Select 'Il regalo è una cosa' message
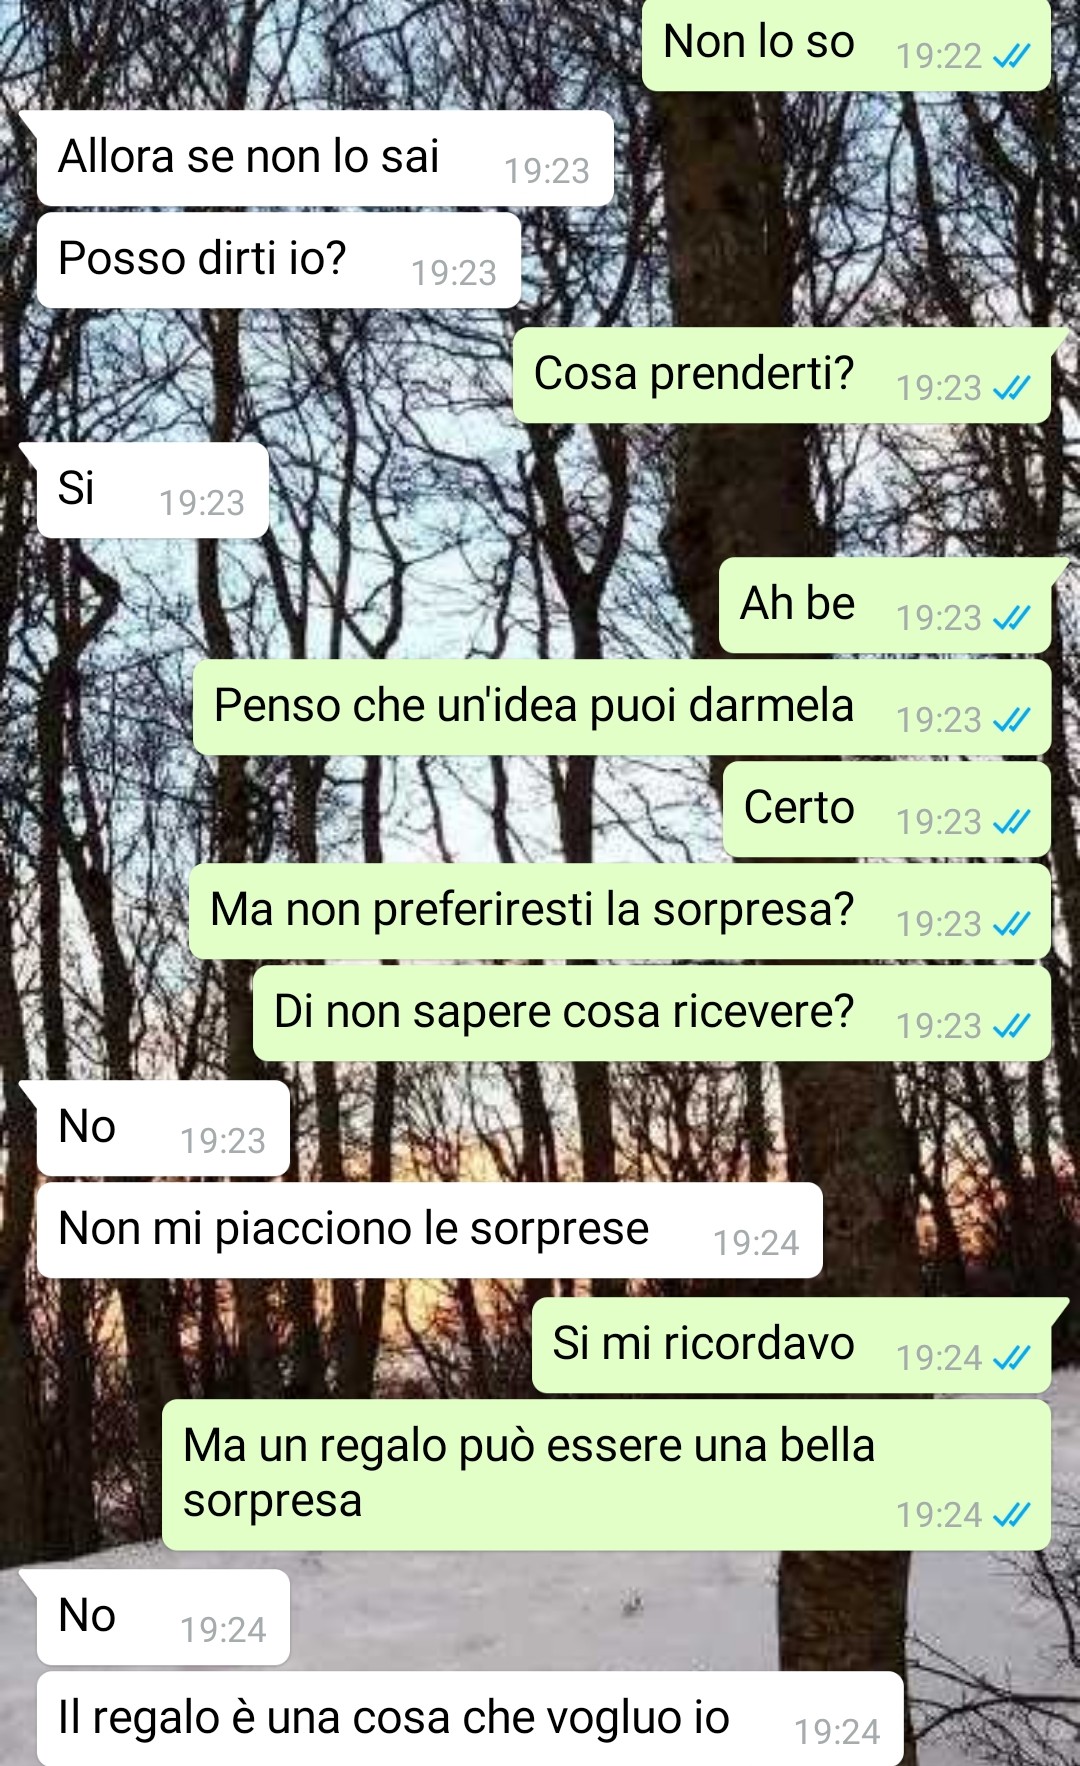 (x=470, y=1719)
